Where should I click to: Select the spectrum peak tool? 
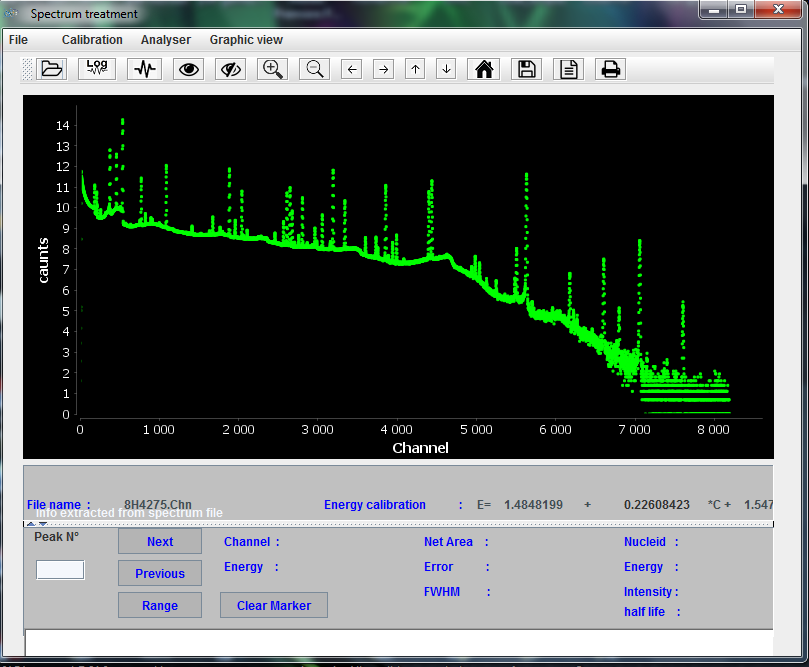pyautogui.click(x=143, y=68)
